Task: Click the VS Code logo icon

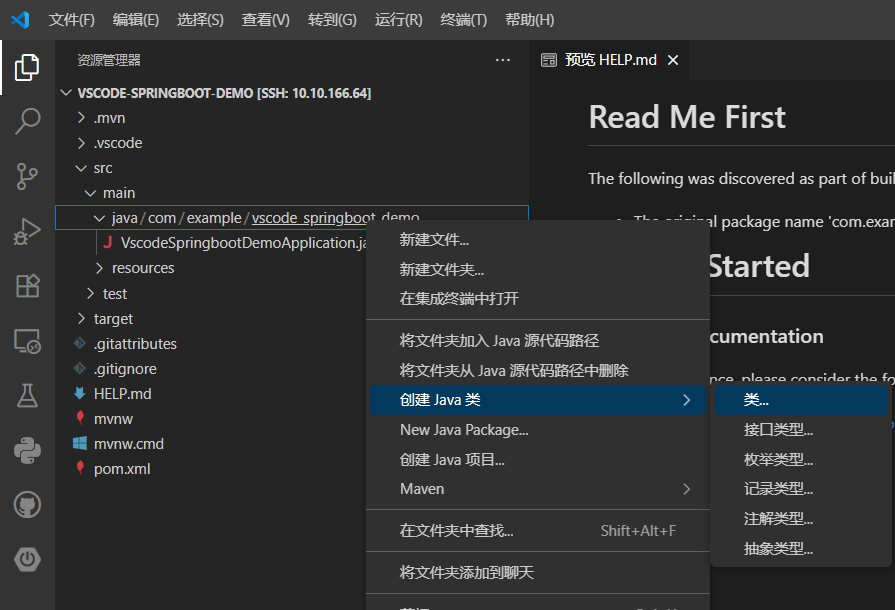Action: coord(20,20)
